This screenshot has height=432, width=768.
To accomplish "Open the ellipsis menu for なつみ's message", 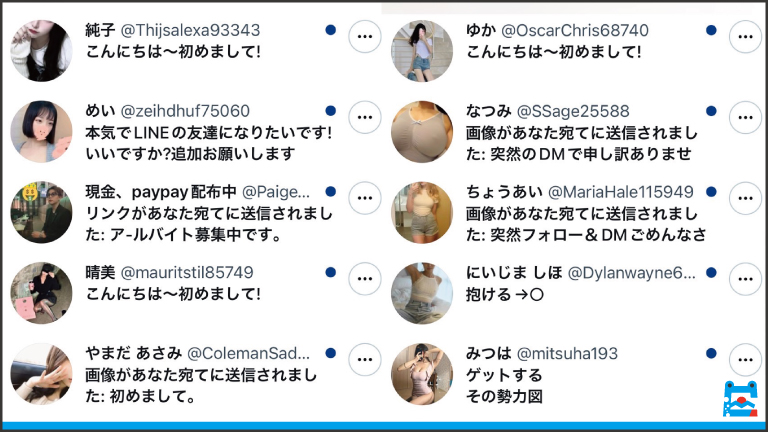I will pos(745,117).
